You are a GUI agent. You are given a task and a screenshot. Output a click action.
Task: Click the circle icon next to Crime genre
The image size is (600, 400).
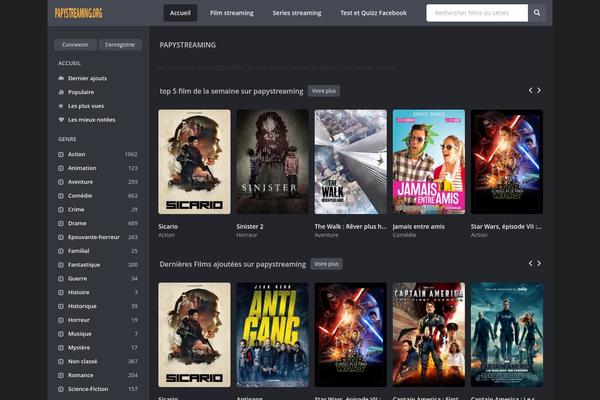coord(61,209)
